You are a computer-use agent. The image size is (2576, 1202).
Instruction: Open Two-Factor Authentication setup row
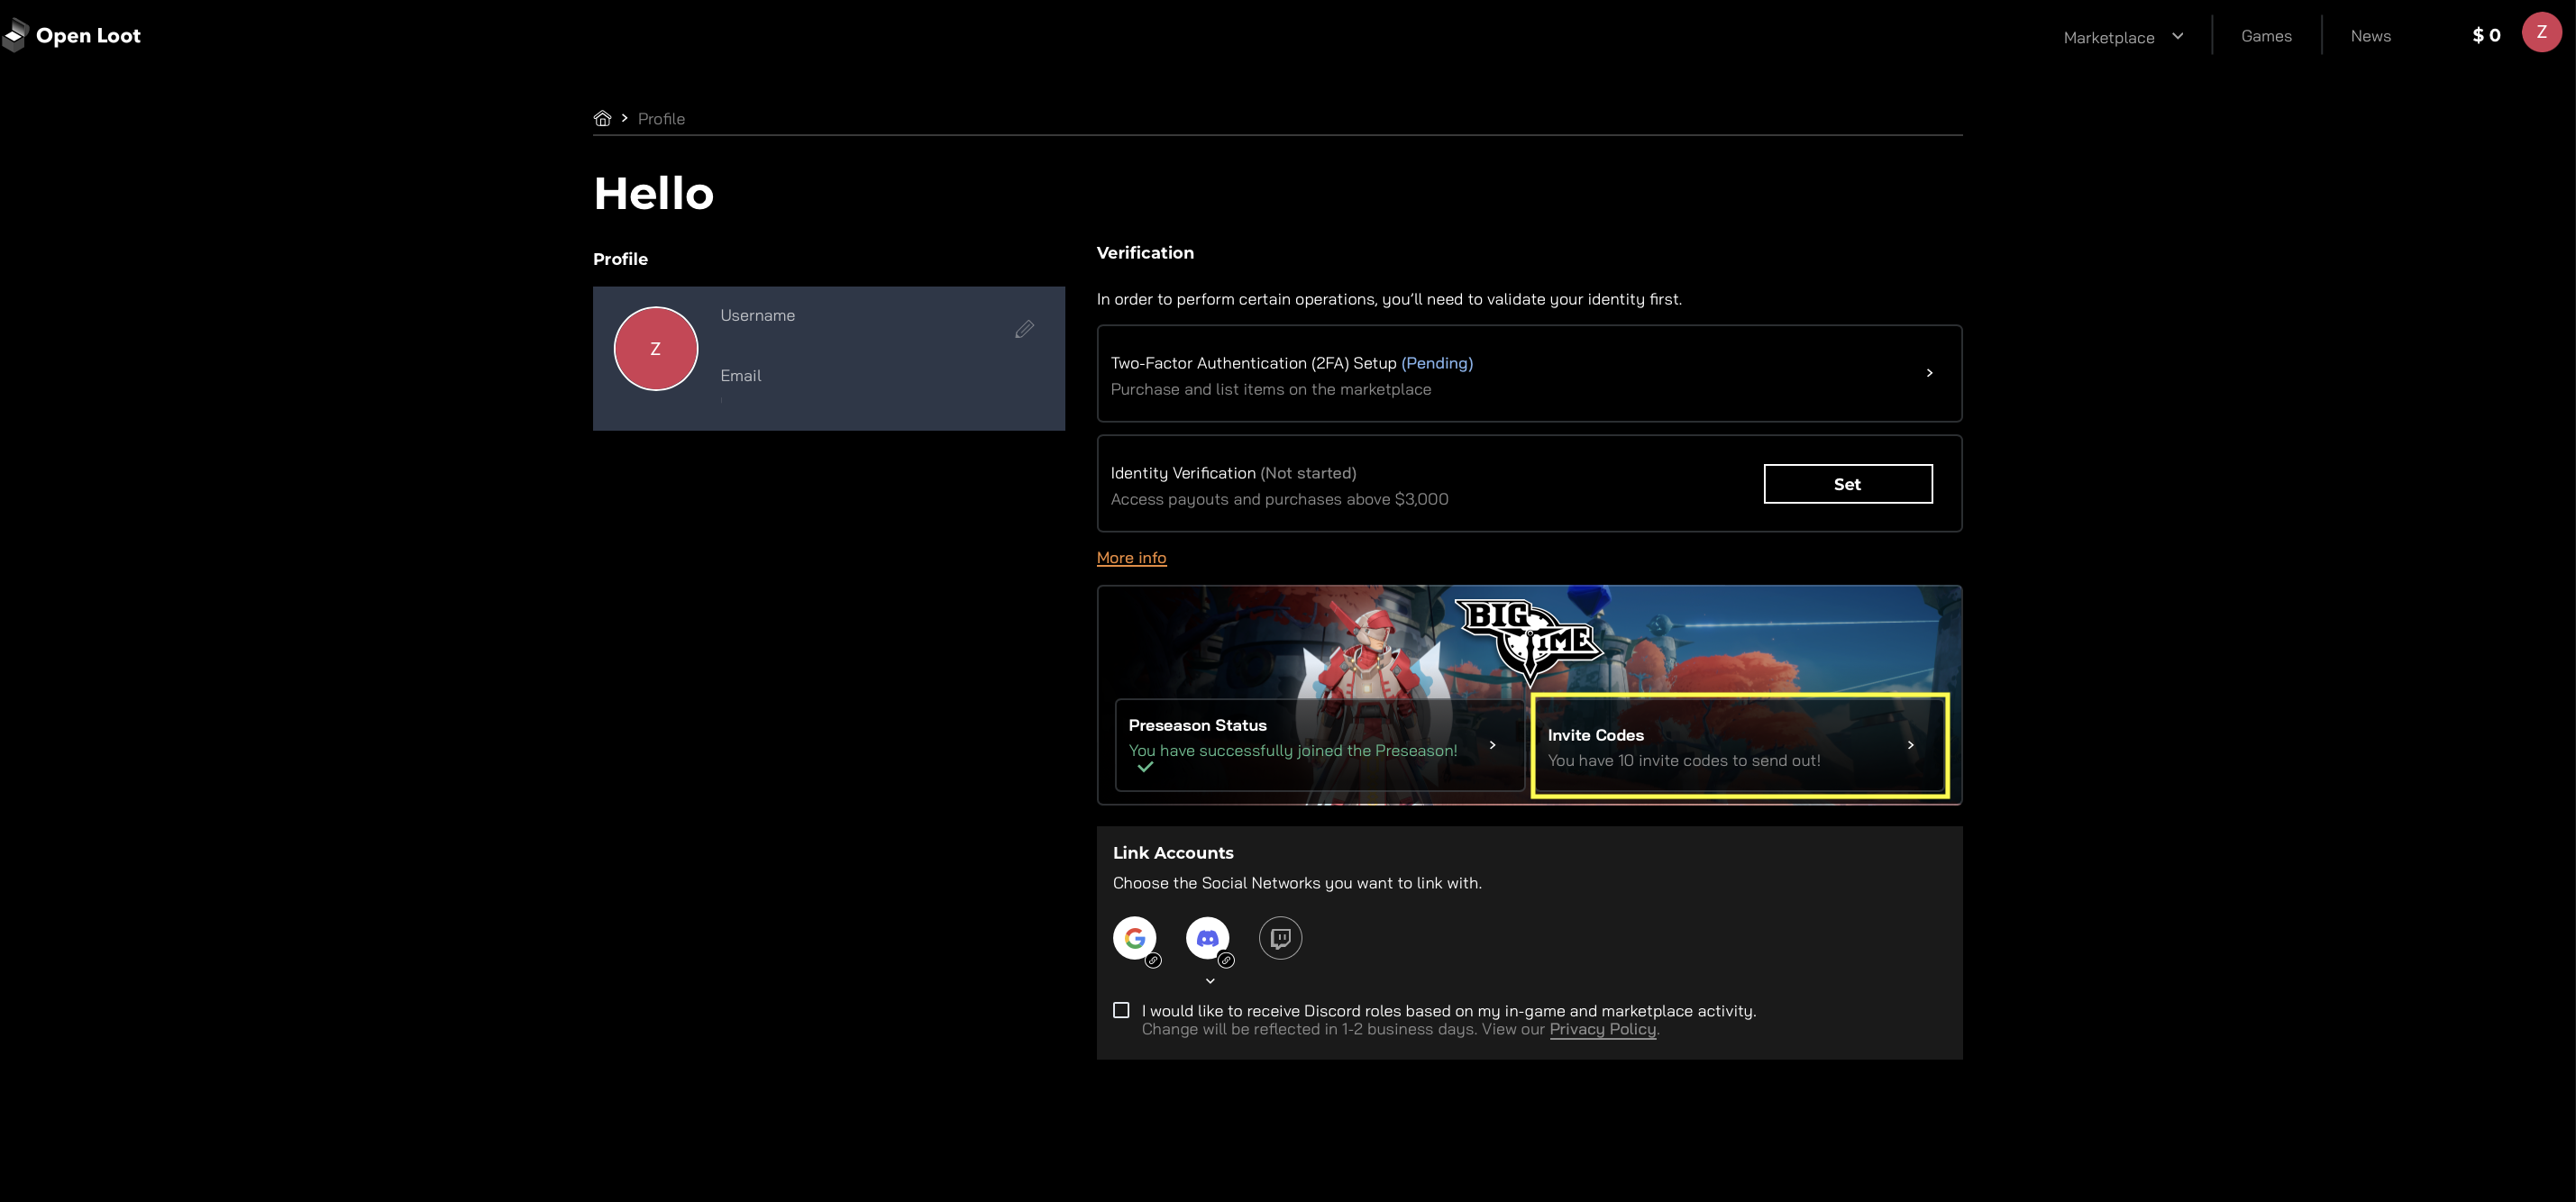[x=1529, y=373]
